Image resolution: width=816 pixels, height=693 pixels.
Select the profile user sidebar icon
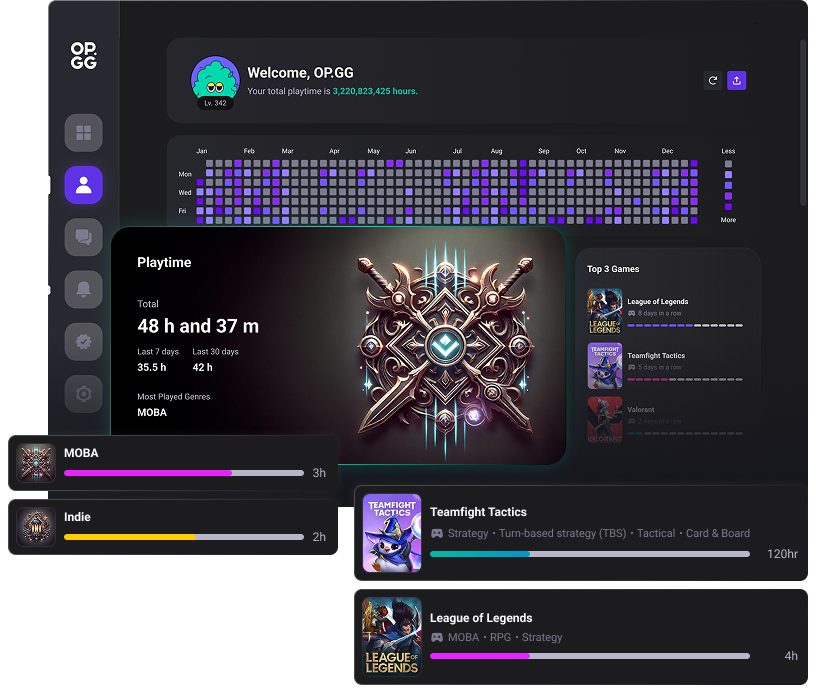(83, 185)
